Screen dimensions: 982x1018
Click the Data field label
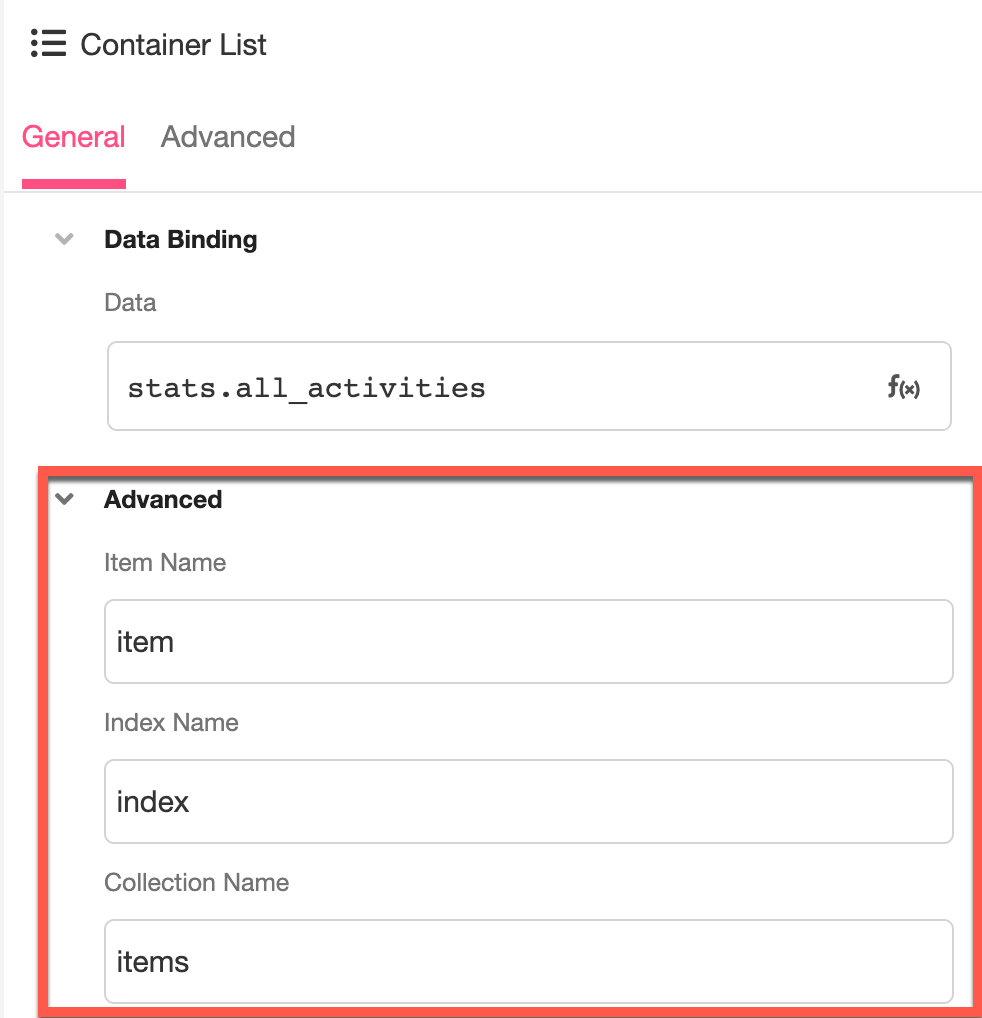[x=130, y=302]
